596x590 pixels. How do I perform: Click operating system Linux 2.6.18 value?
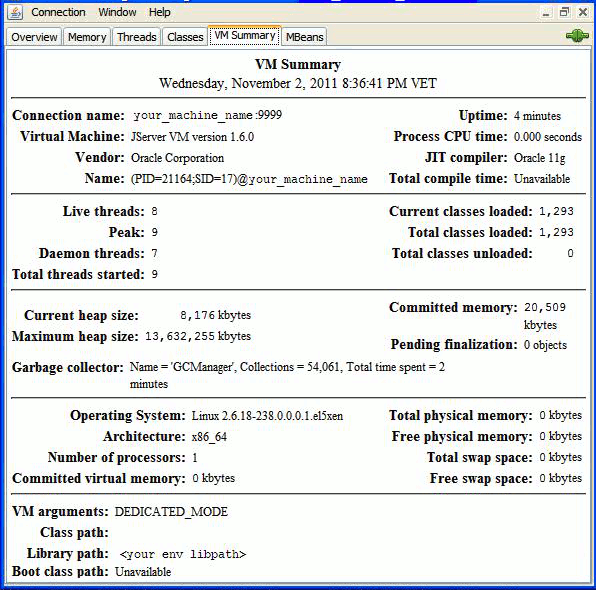(267, 416)
